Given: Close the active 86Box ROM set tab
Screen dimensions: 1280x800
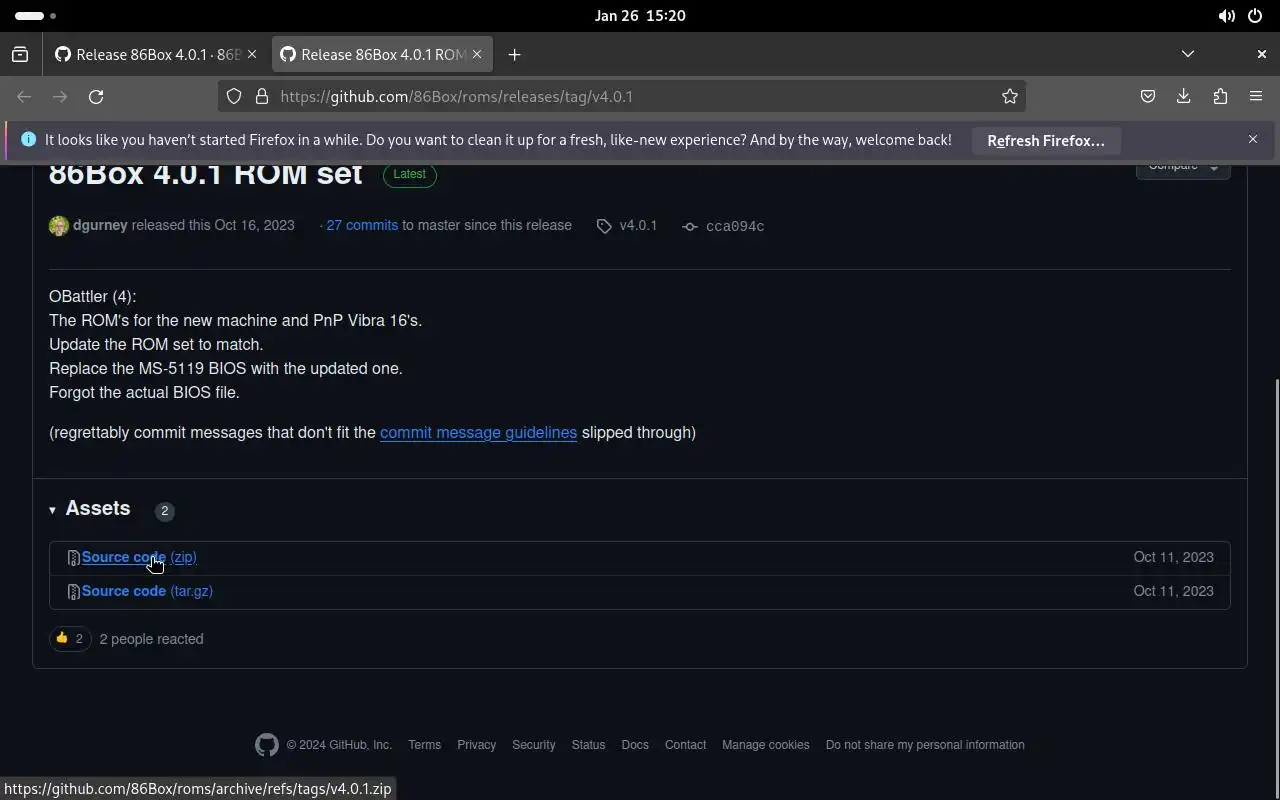Looking at the screenshot, I should (x=477, y=55).
